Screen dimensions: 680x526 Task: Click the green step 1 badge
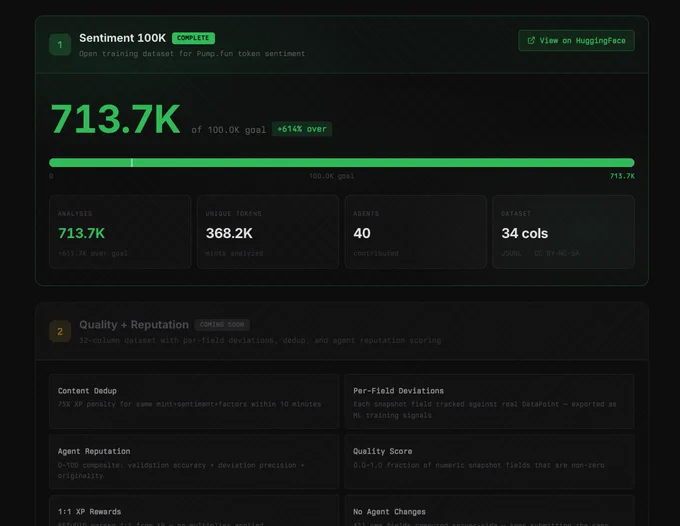click(60, 45)
